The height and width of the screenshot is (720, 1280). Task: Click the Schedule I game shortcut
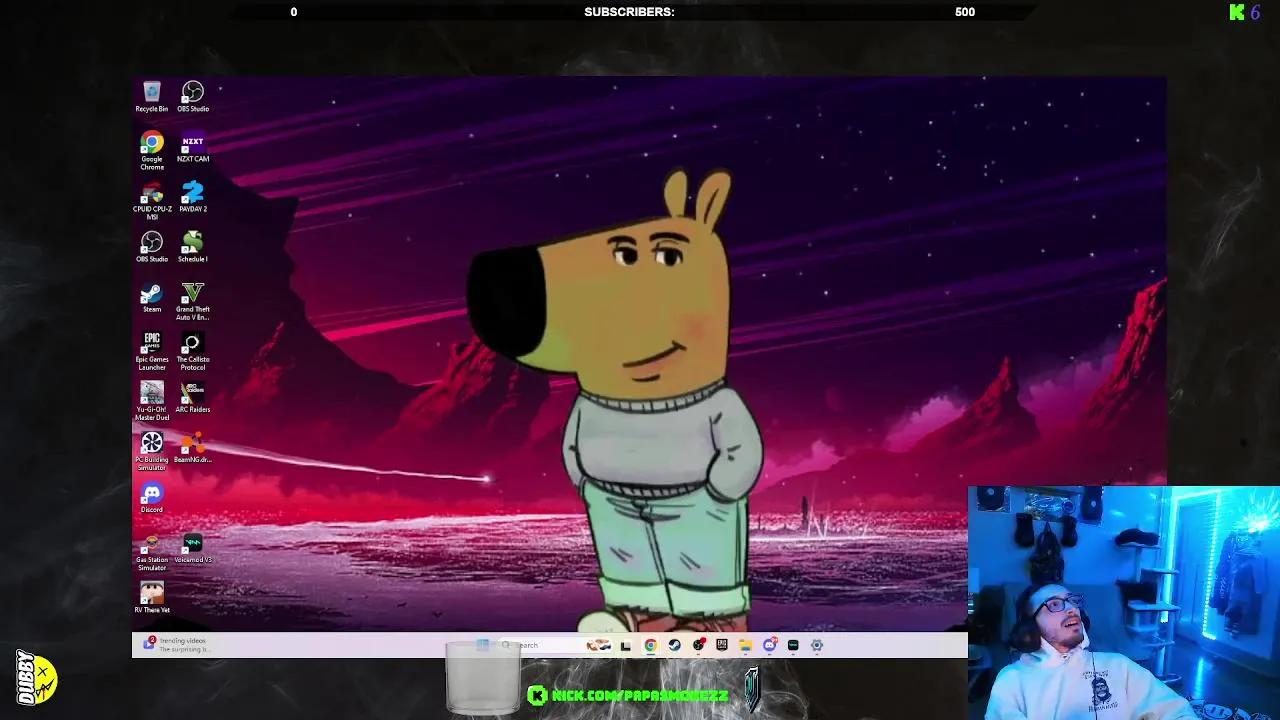(x=193, y=247)
